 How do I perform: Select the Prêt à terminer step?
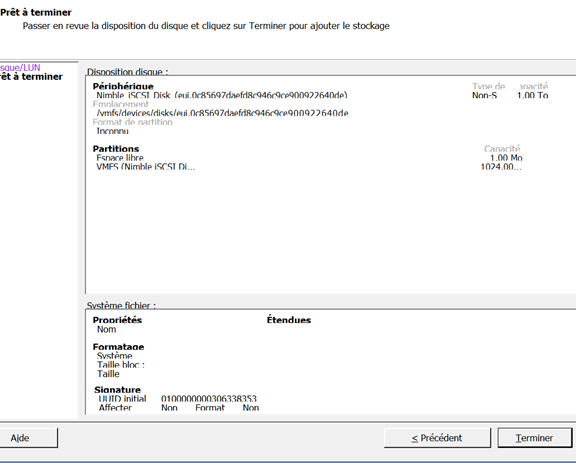pyautogui.click(x=31, y=76)
